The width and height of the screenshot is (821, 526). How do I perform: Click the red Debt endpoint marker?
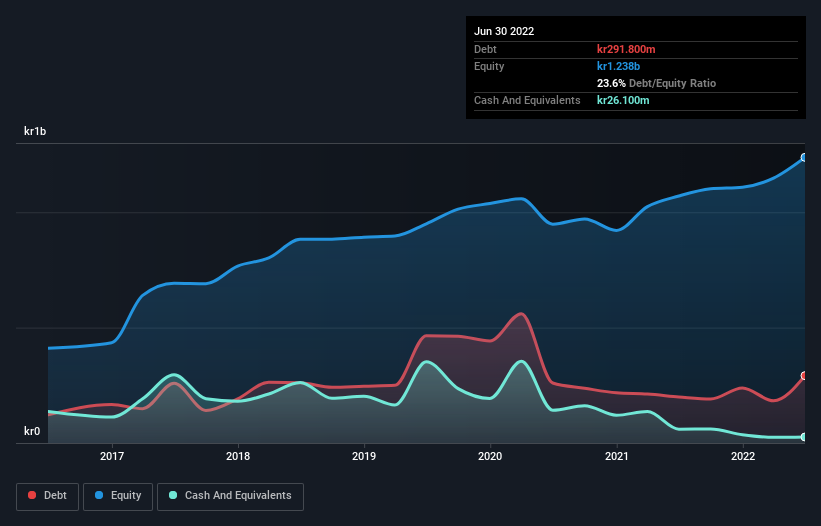804,376
